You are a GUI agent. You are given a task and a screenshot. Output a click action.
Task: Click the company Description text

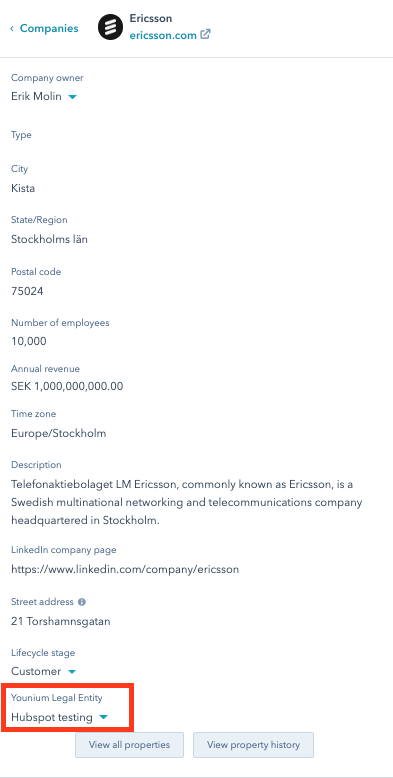tap(187, 502)
